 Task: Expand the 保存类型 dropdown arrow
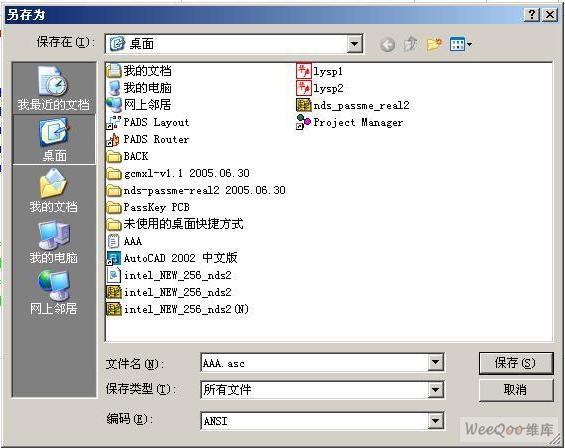pos(435,390)
